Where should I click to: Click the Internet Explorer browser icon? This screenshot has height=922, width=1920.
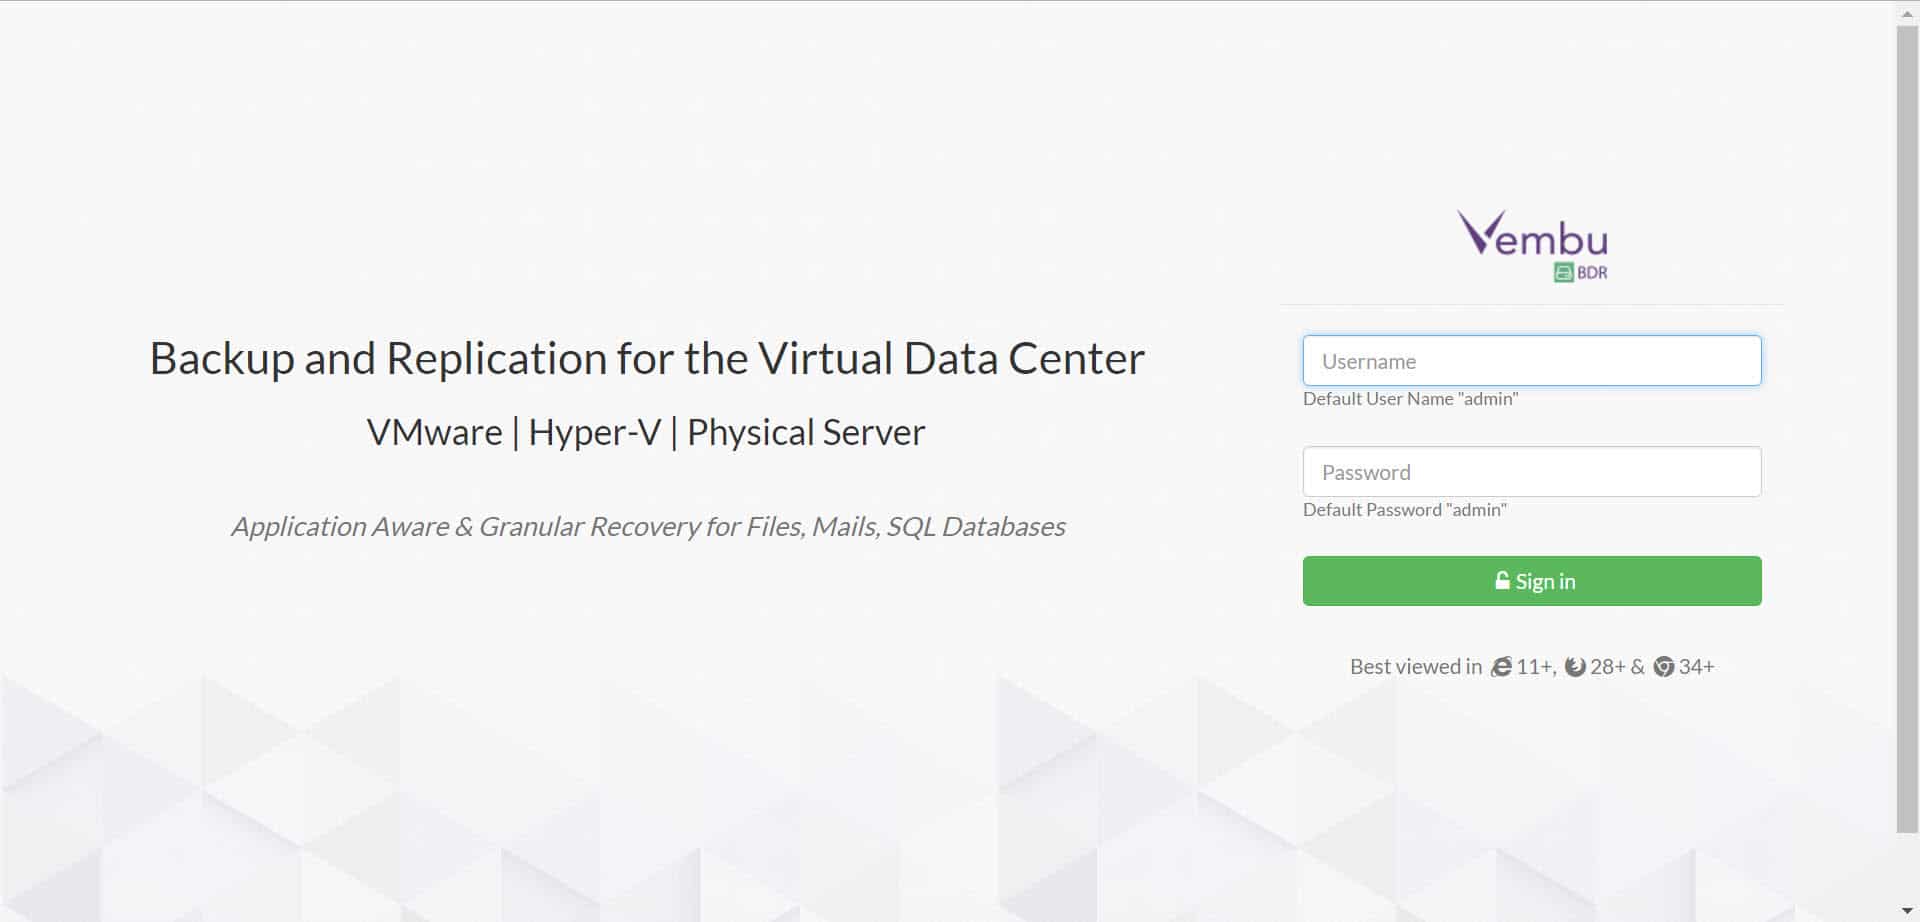(1501, 667)
